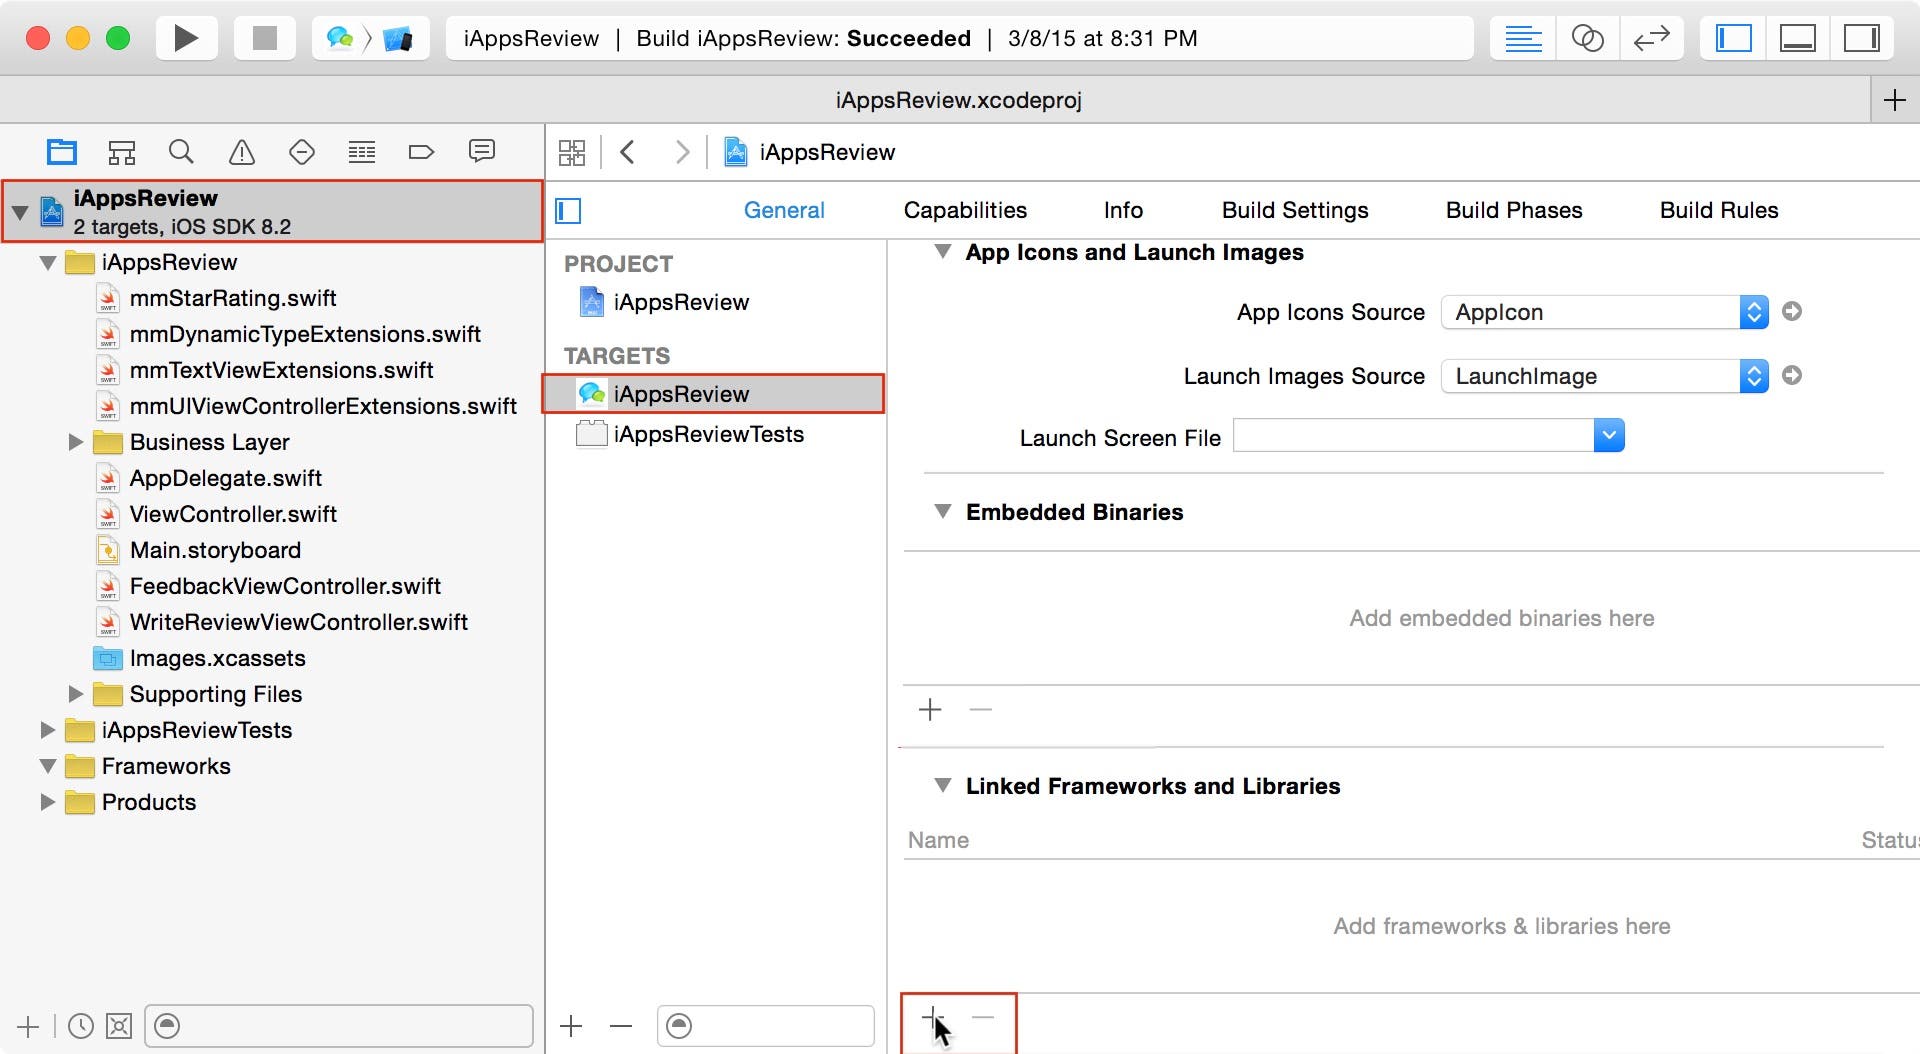
Task: Expand the Business Layer folder
Action: [x=75, y=442]
